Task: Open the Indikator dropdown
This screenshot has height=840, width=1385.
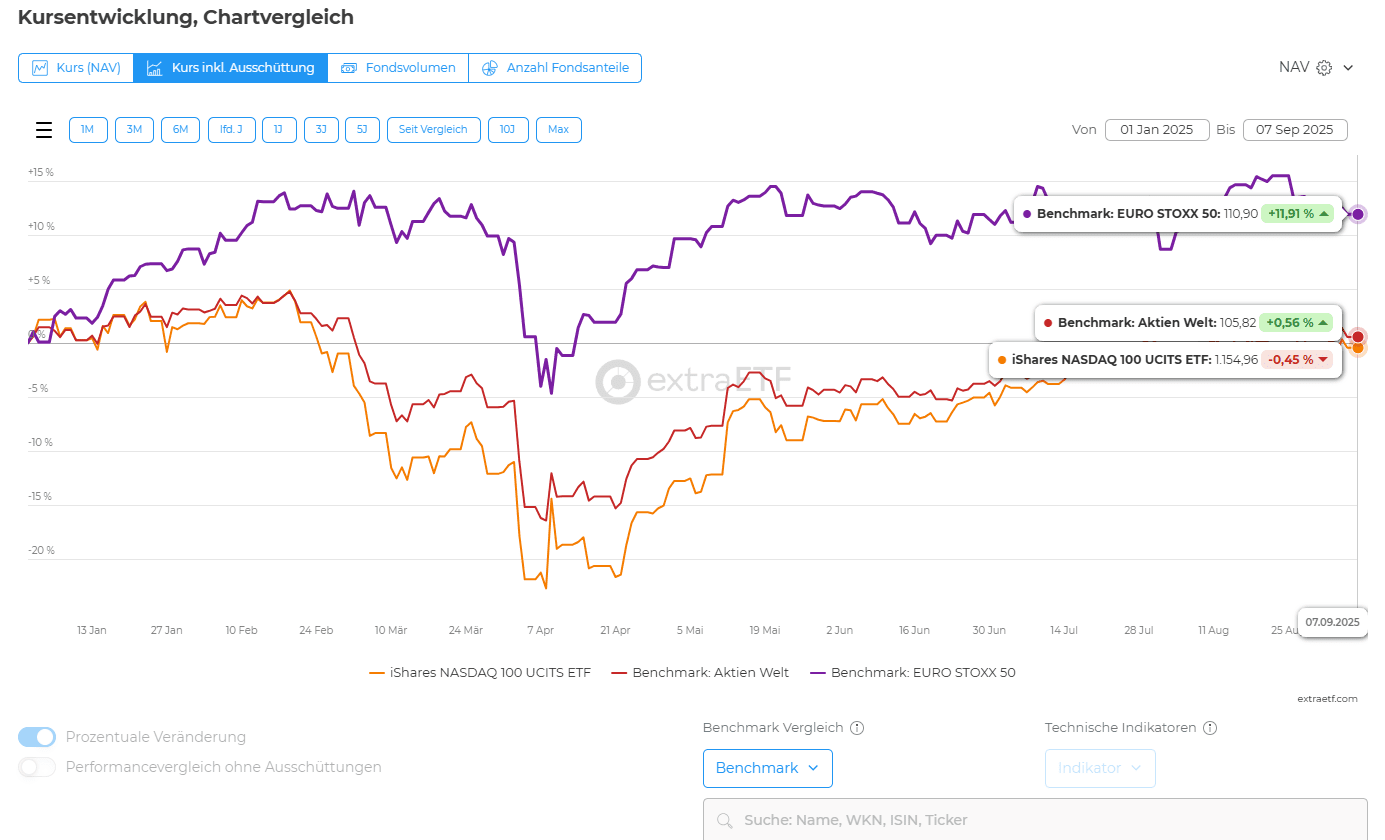Action: (1100, 768)
